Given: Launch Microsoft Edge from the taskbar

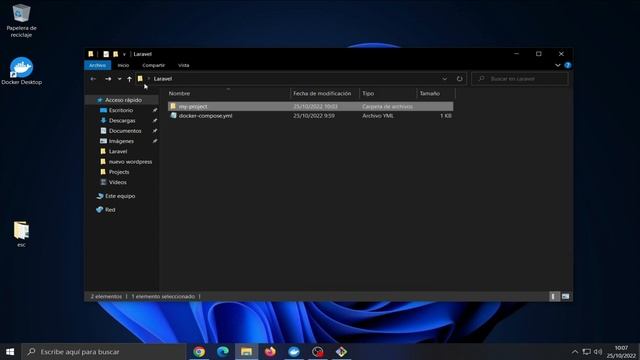Looking at the screenshot, I should coord(223,351).
